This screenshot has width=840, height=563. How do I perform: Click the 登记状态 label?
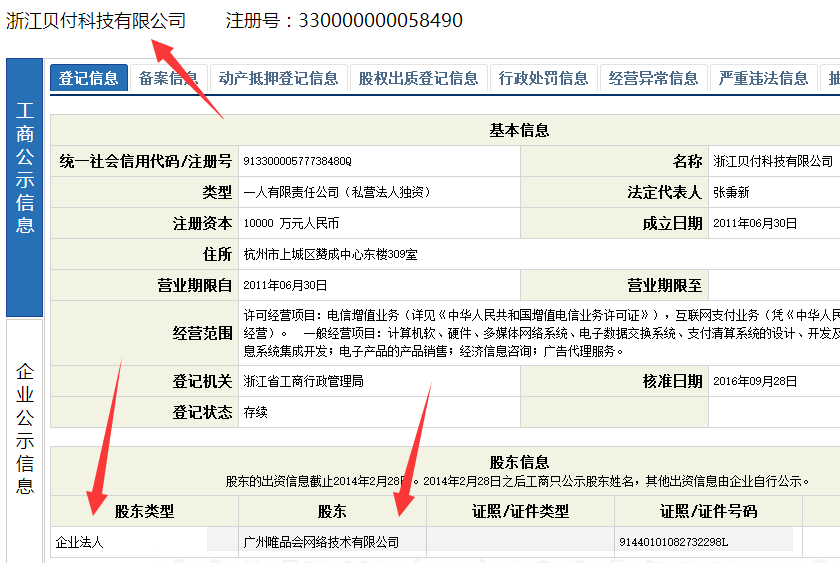click(x=202, y=412)
